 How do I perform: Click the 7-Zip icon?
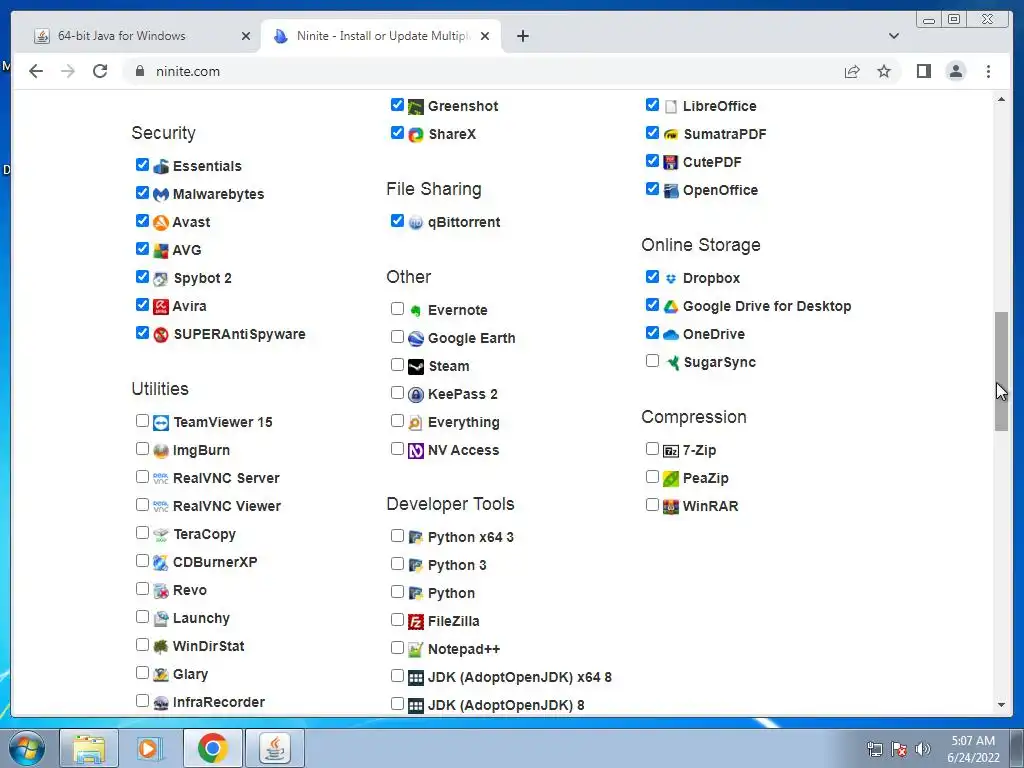(671, 451)
